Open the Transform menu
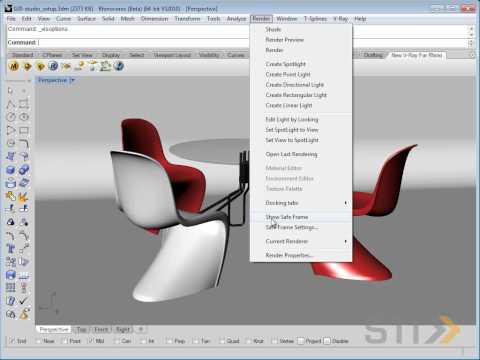 coord(187,19)
